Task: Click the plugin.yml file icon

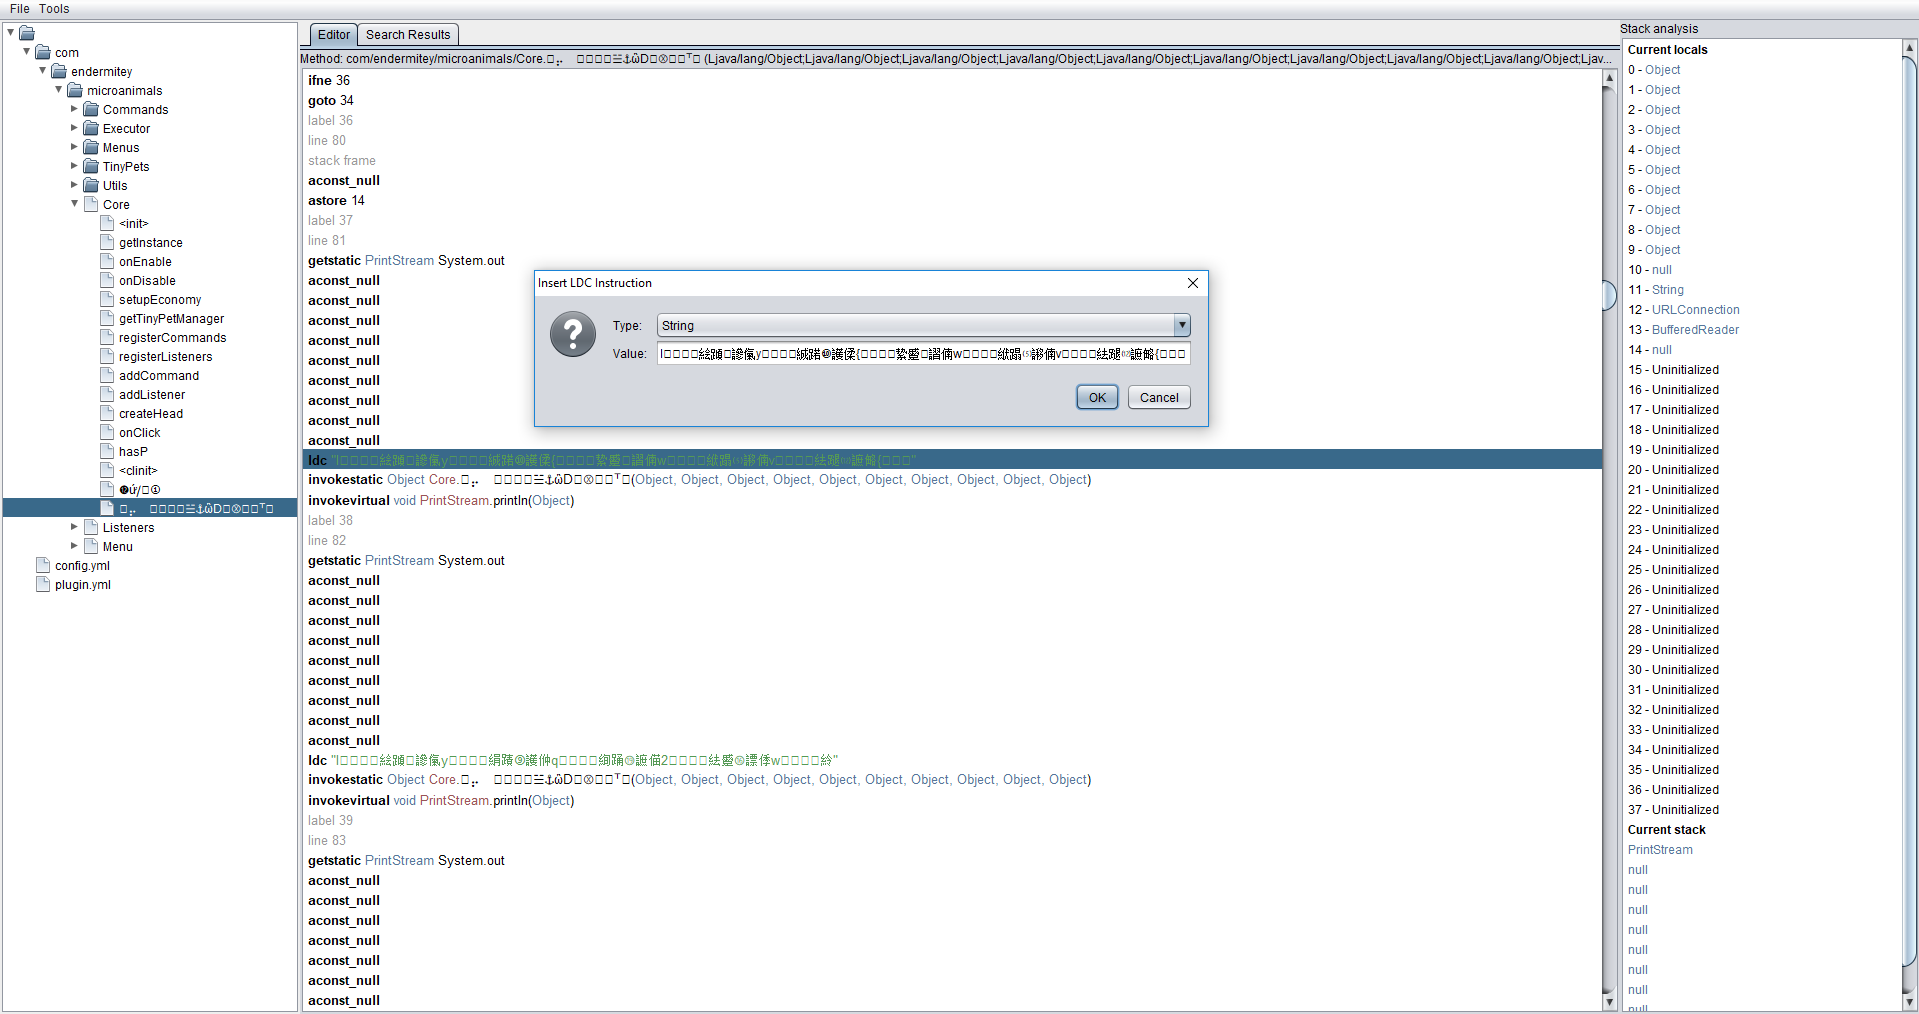Action: click(43, 585)
